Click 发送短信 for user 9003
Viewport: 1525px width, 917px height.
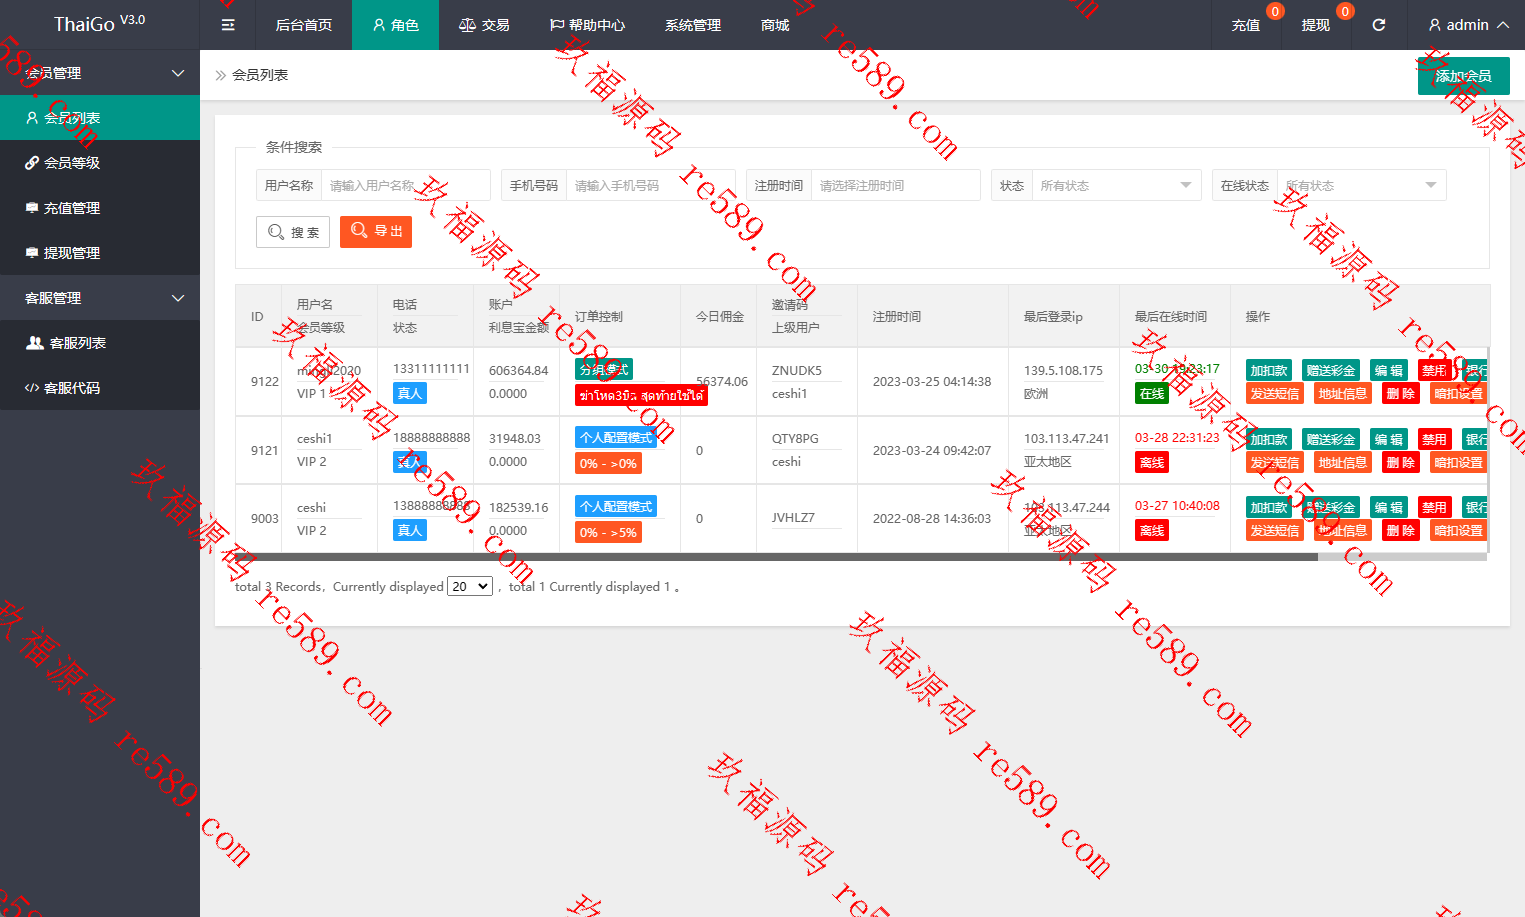(x=1275, y=531)
